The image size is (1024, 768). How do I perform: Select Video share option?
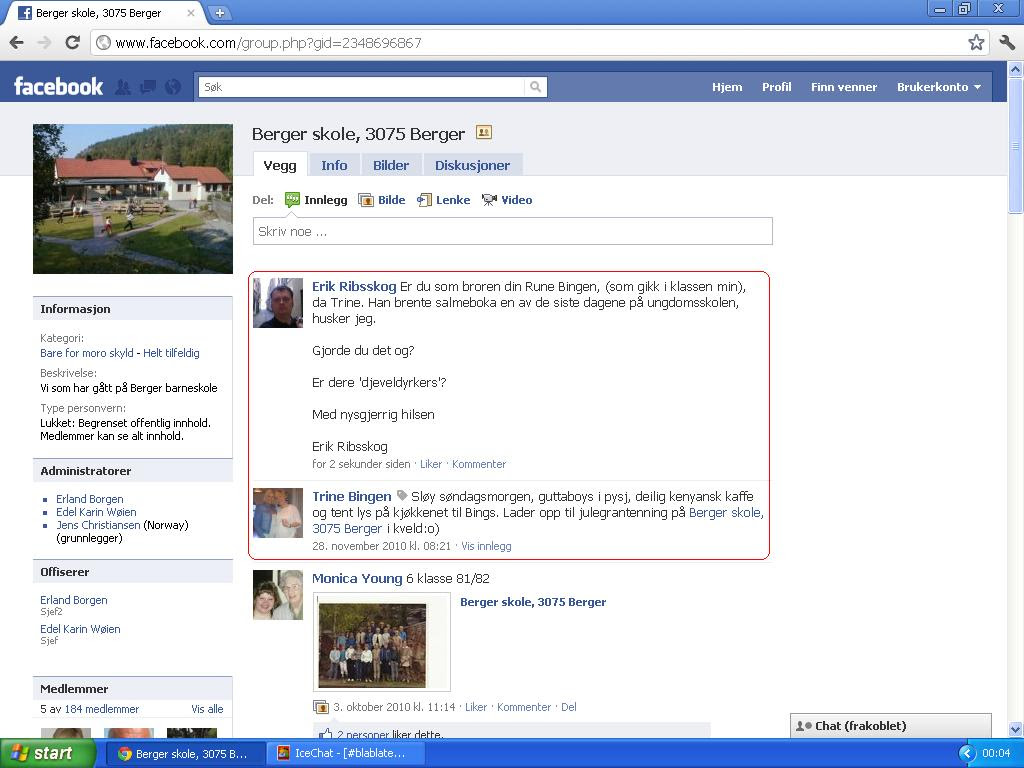507,200
